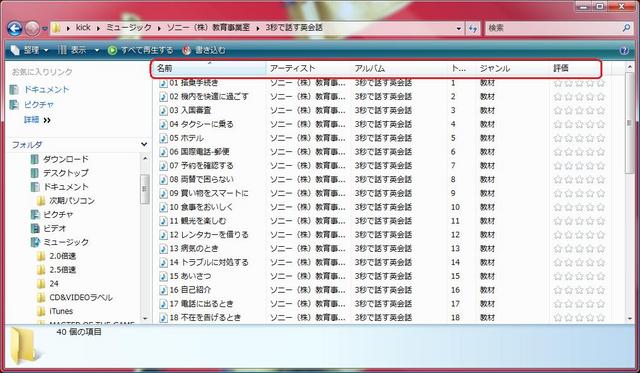This screenshot has height=373, width=640.
Task: Open the address bar history dropdown
Action: 459,29
